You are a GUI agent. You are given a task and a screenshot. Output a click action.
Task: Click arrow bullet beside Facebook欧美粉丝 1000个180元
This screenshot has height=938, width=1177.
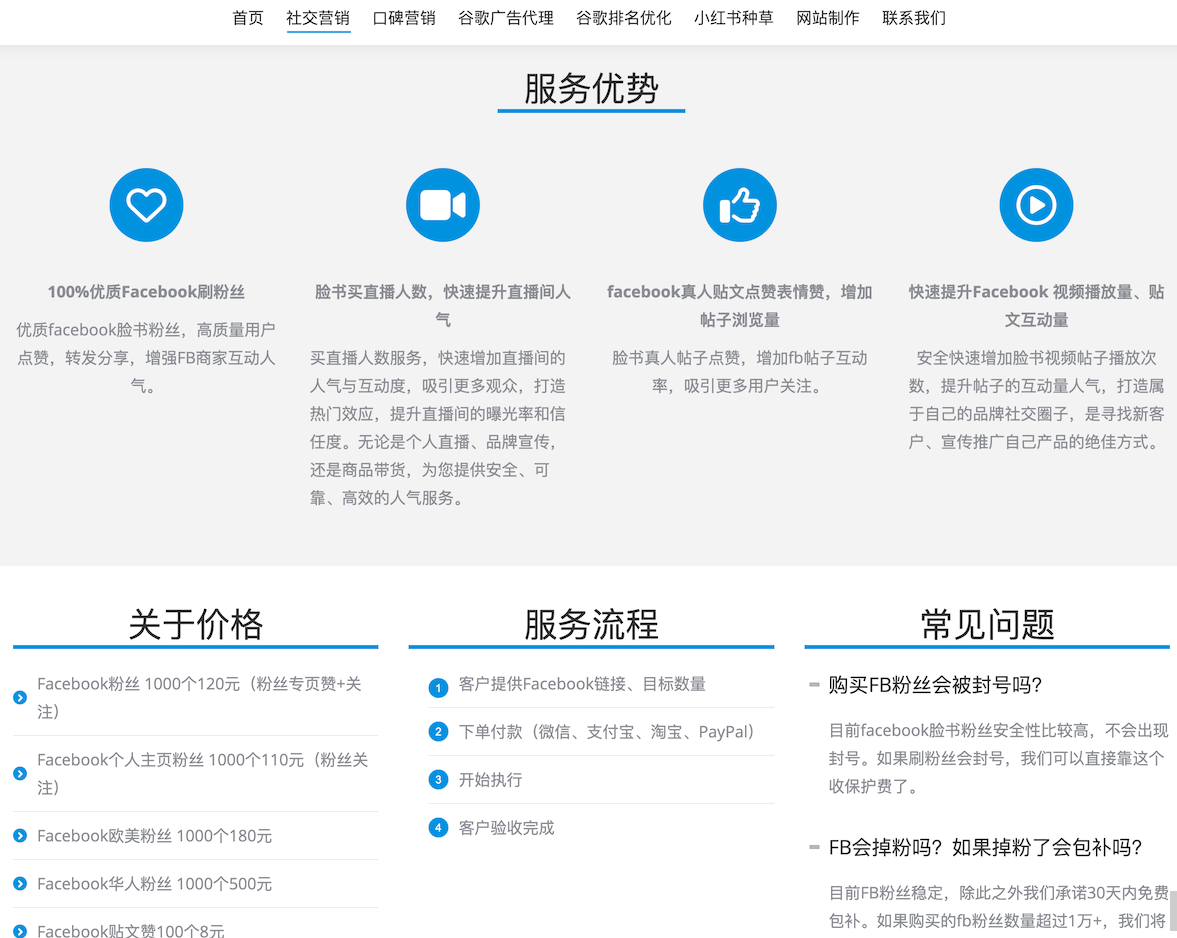[x=20, y=836]
